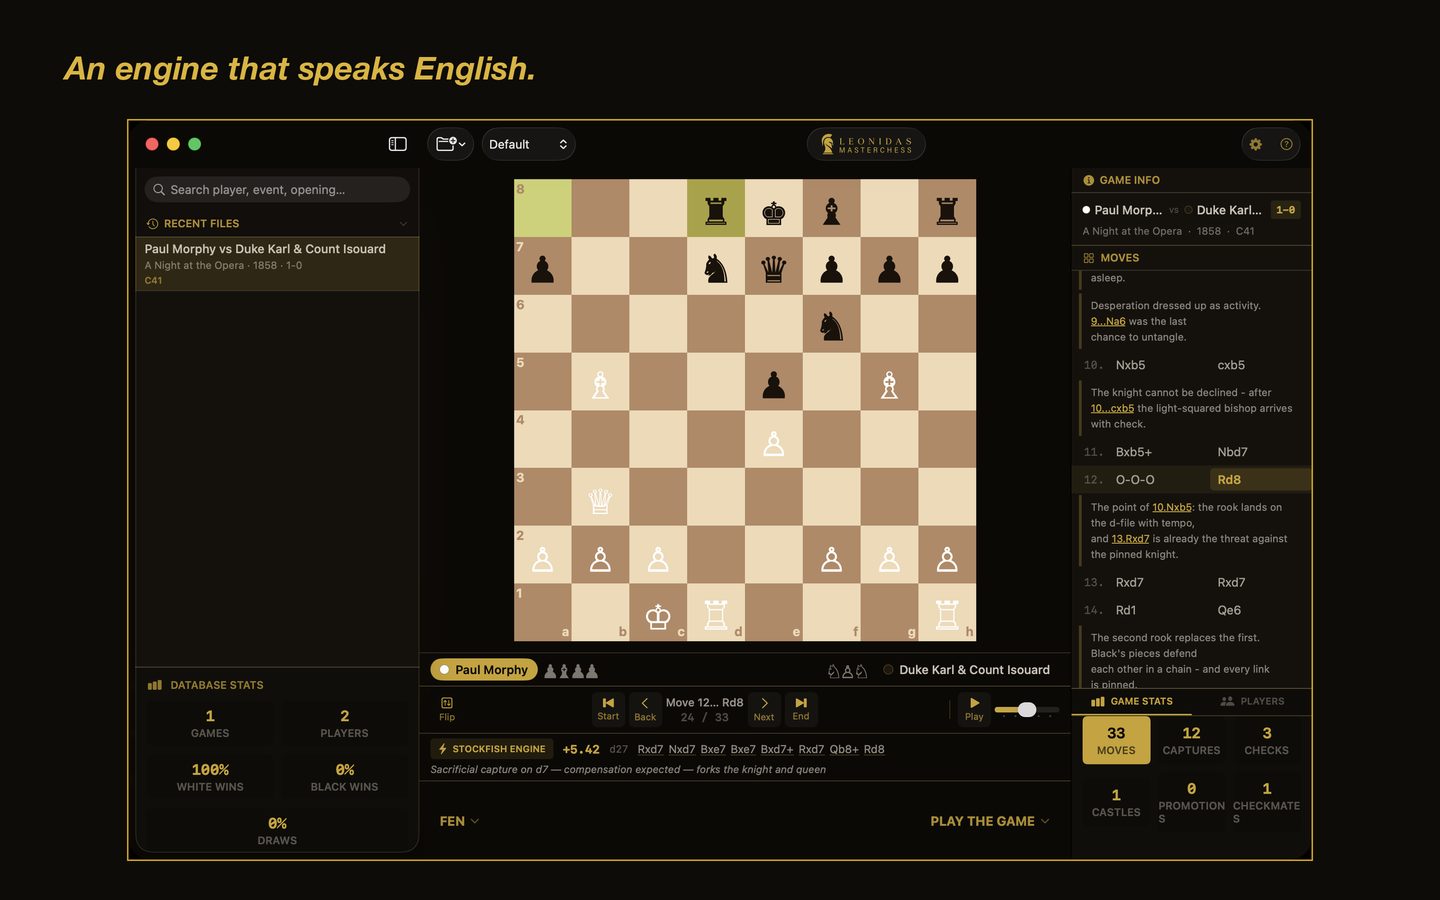
Task: Jump to game End
Action: click(x=801, y=709)
